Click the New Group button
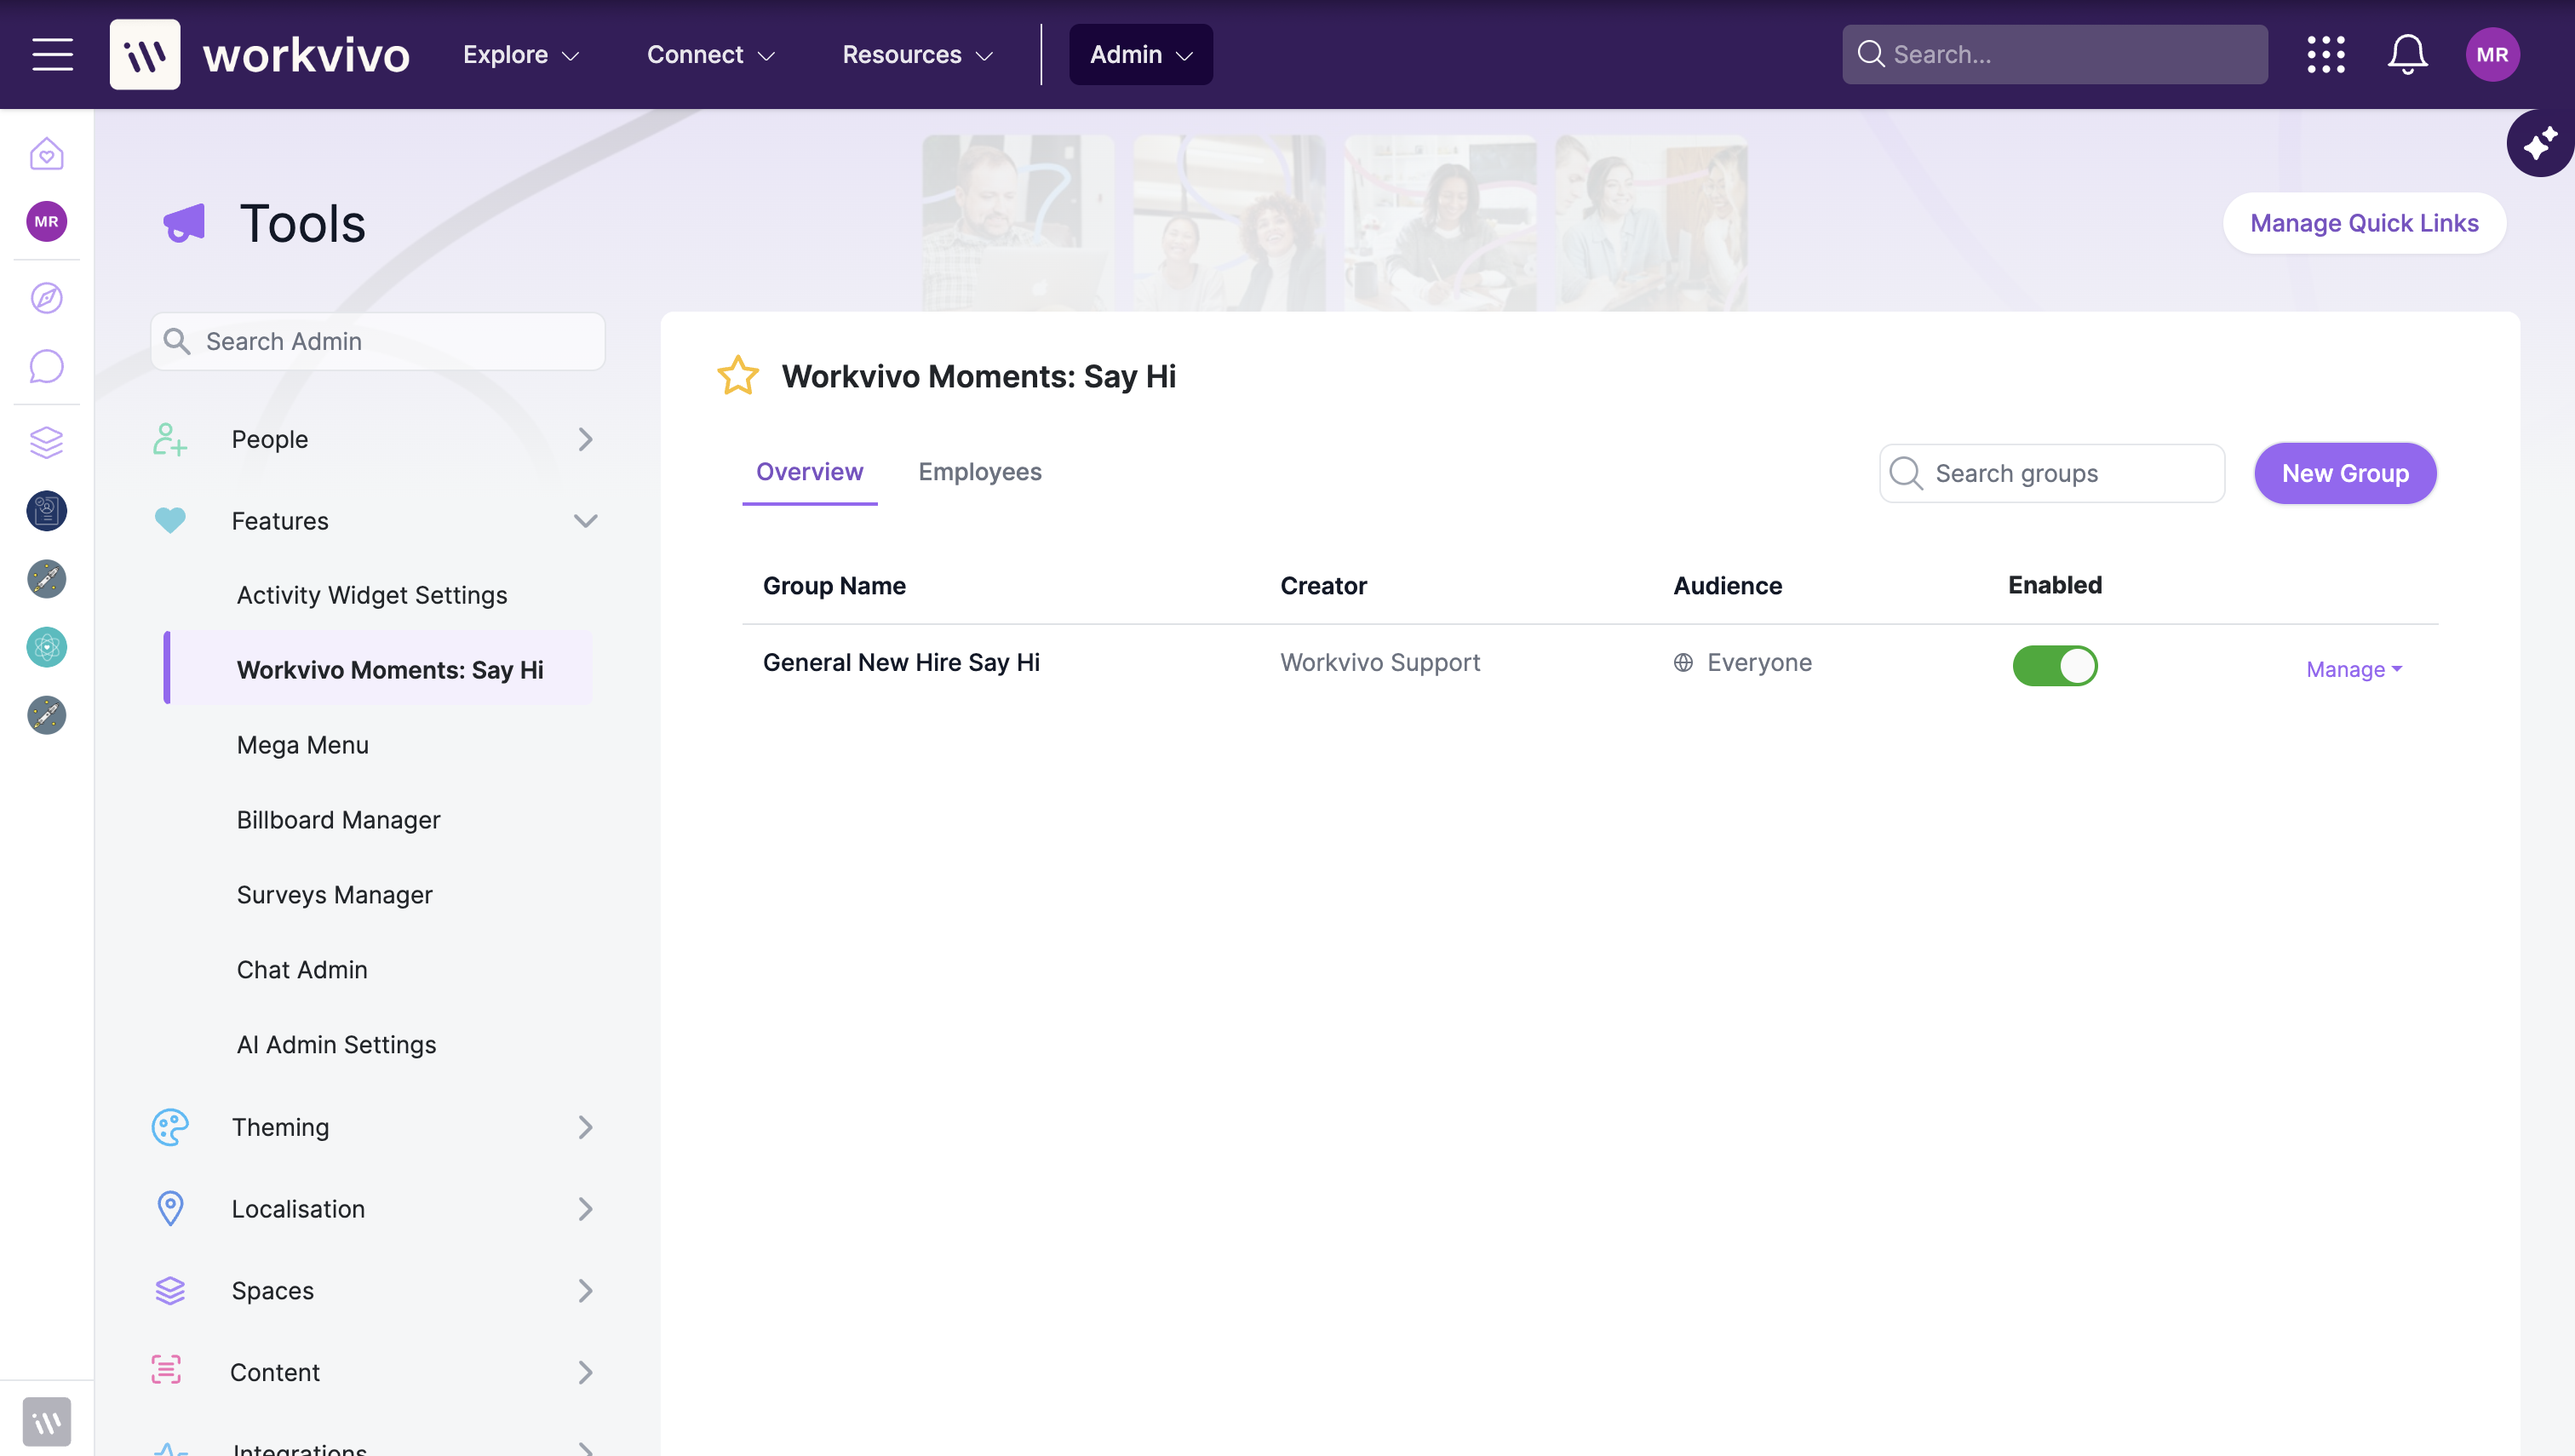 coord(2345,473)
